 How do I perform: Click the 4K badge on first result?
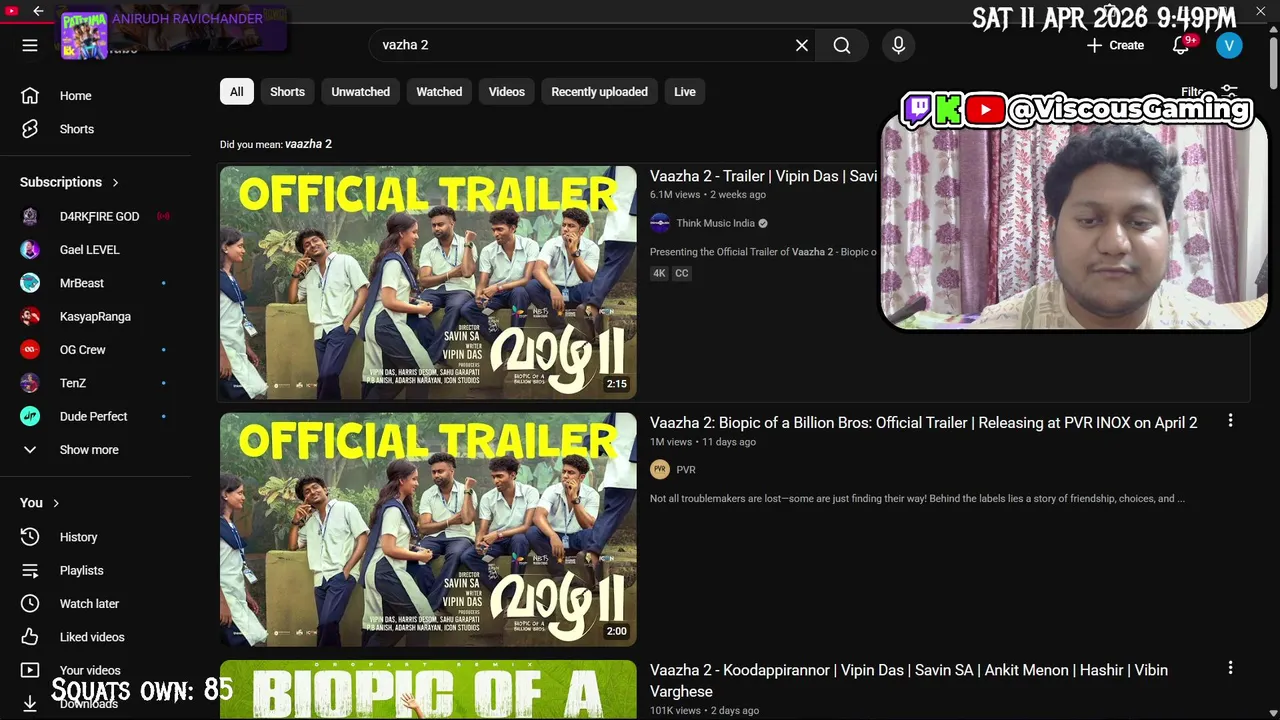[659, 273]
